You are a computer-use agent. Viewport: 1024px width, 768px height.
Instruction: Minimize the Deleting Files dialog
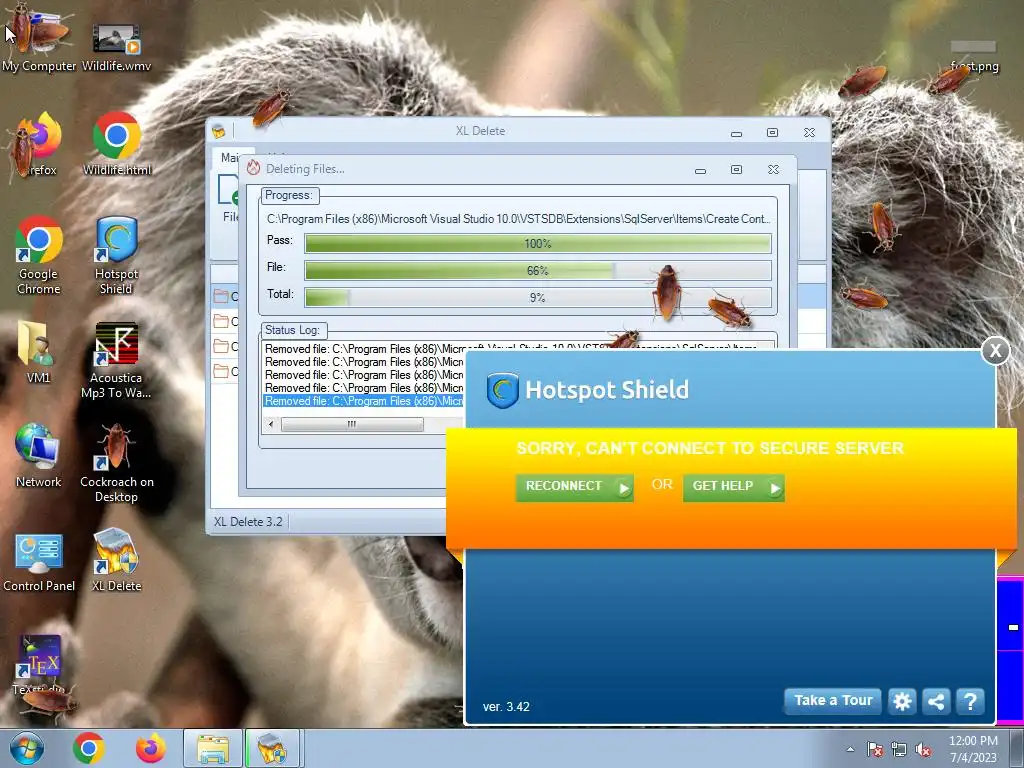(x=701, y=170)
